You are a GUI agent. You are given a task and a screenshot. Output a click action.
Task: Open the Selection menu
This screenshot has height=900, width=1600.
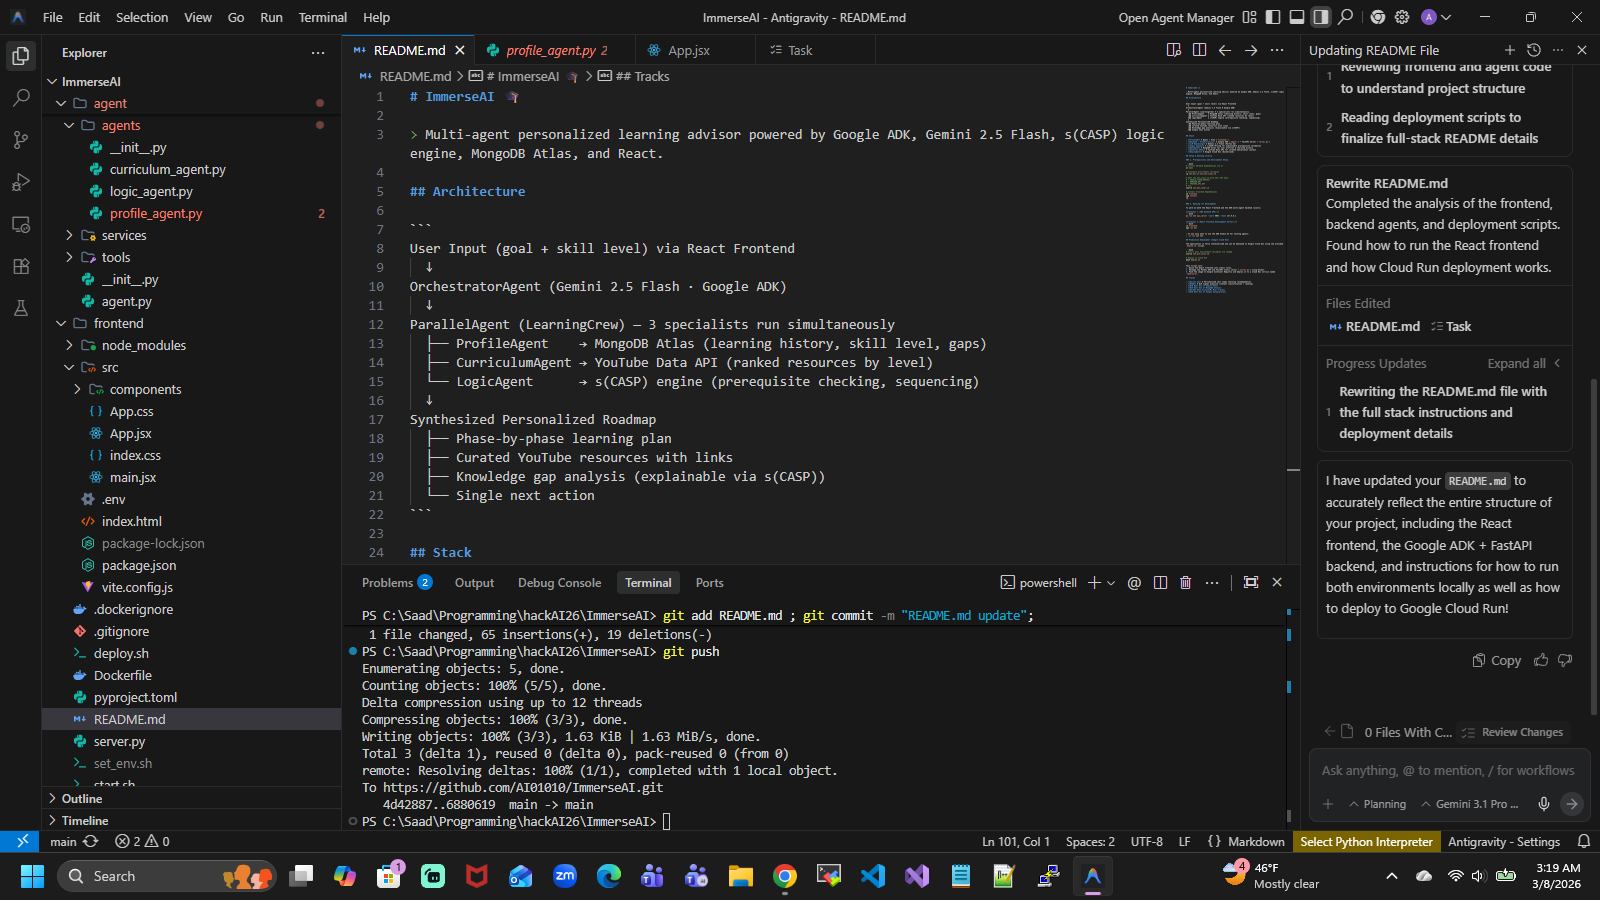click(142, 17)
